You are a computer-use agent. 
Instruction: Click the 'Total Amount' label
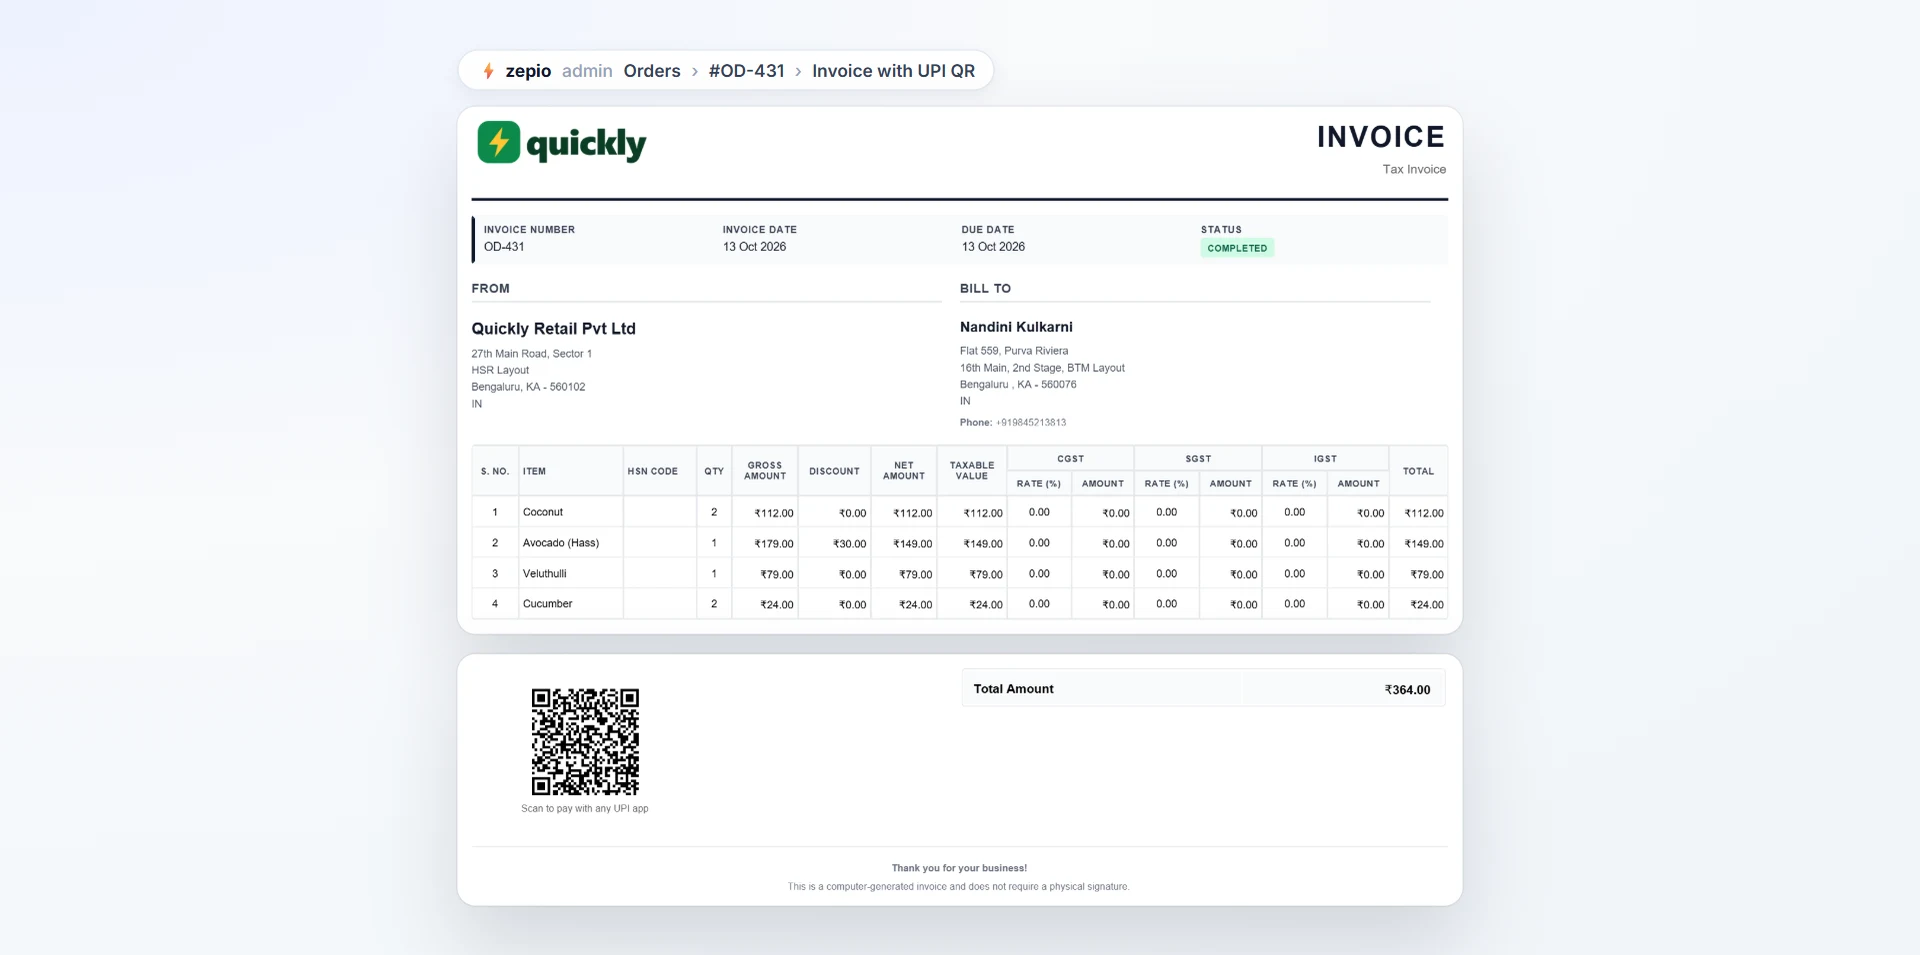(x=1013, y=689)
